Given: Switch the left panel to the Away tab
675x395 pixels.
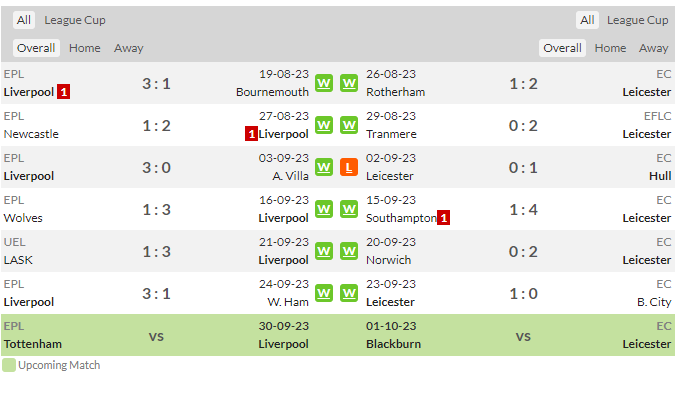Looking at the screenshot, I should (x=128, y=48).
